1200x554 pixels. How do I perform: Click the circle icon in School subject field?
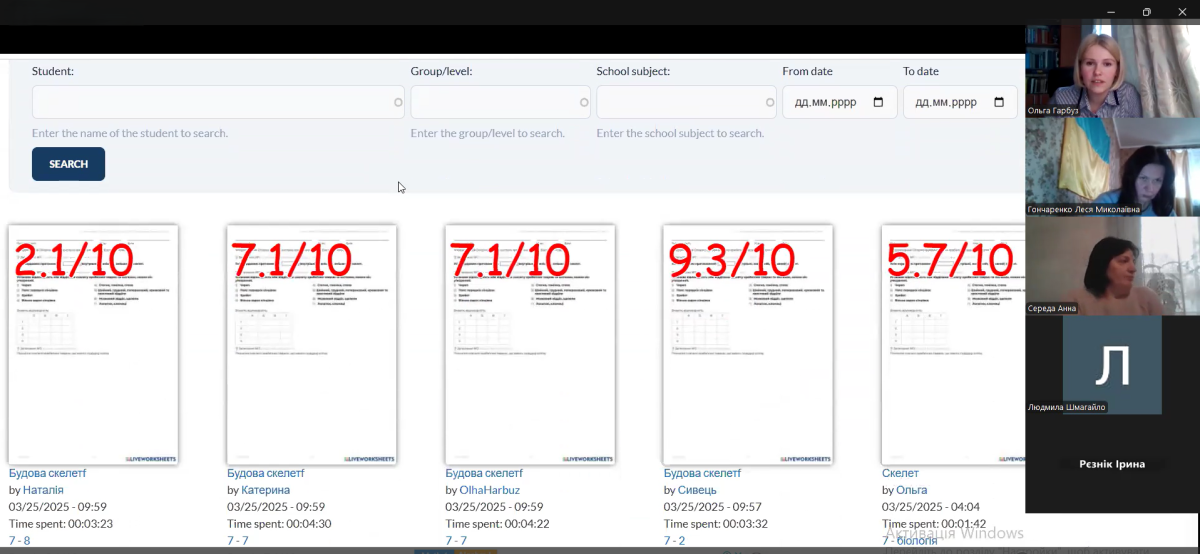point(770,102)
